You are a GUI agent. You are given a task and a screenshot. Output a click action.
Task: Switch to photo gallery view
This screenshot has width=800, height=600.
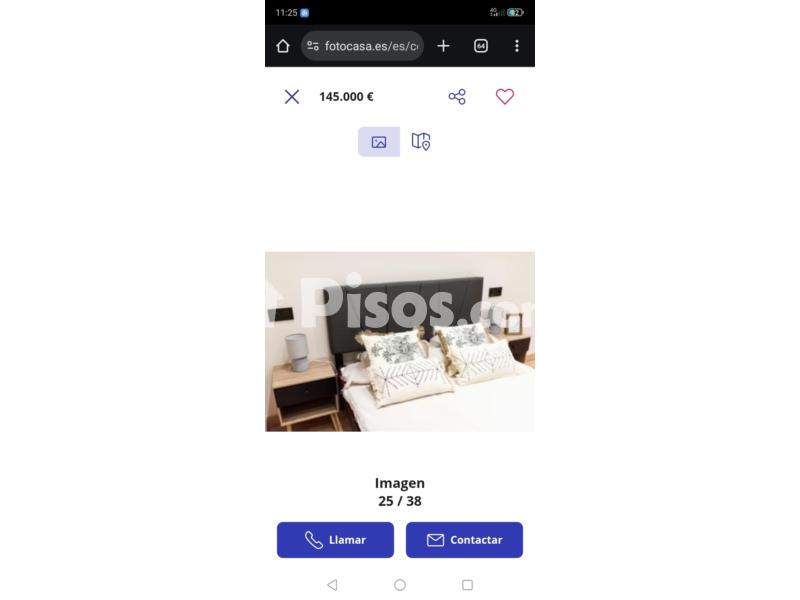379,142
